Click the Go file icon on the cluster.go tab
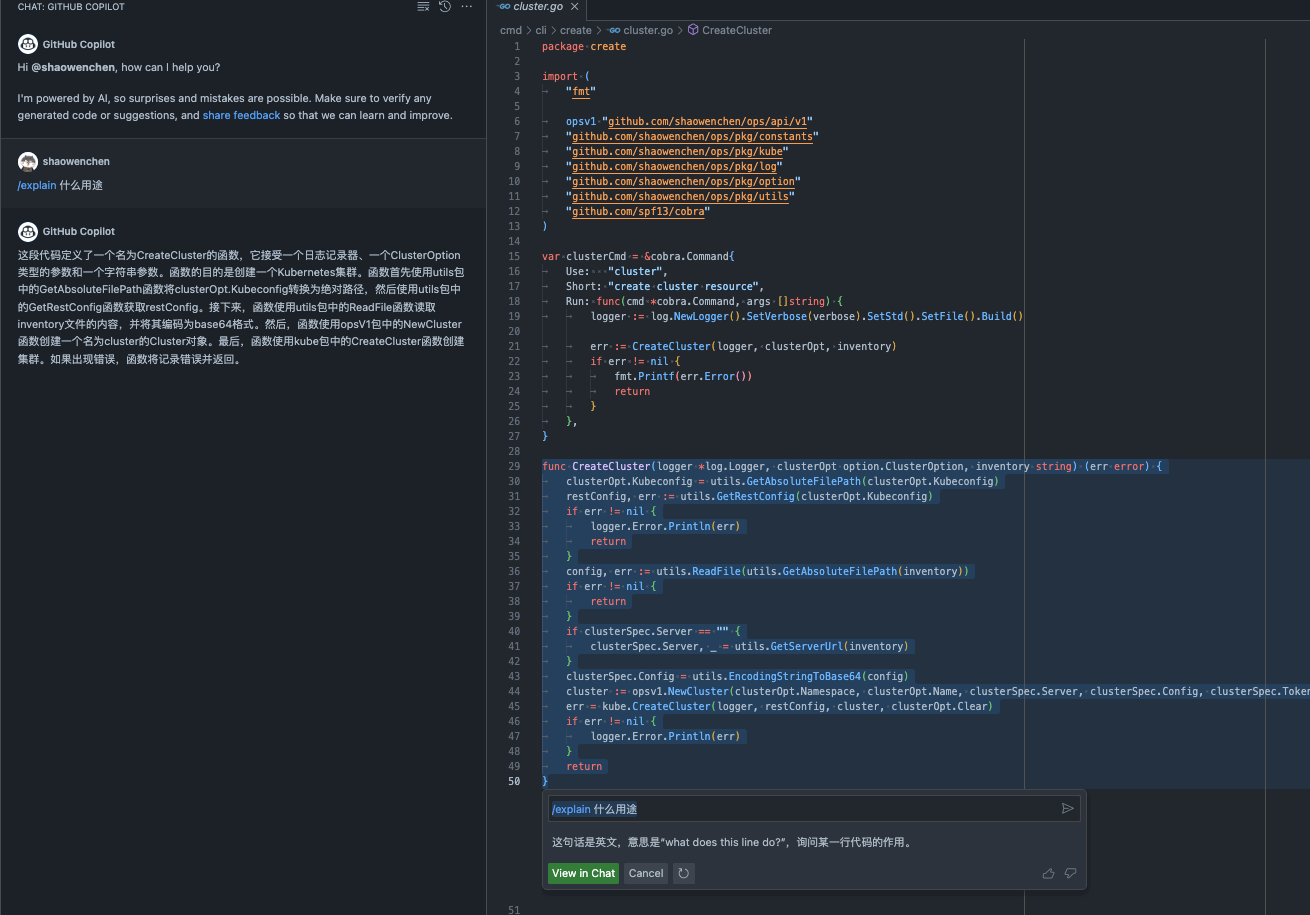 tap(503, 6)
